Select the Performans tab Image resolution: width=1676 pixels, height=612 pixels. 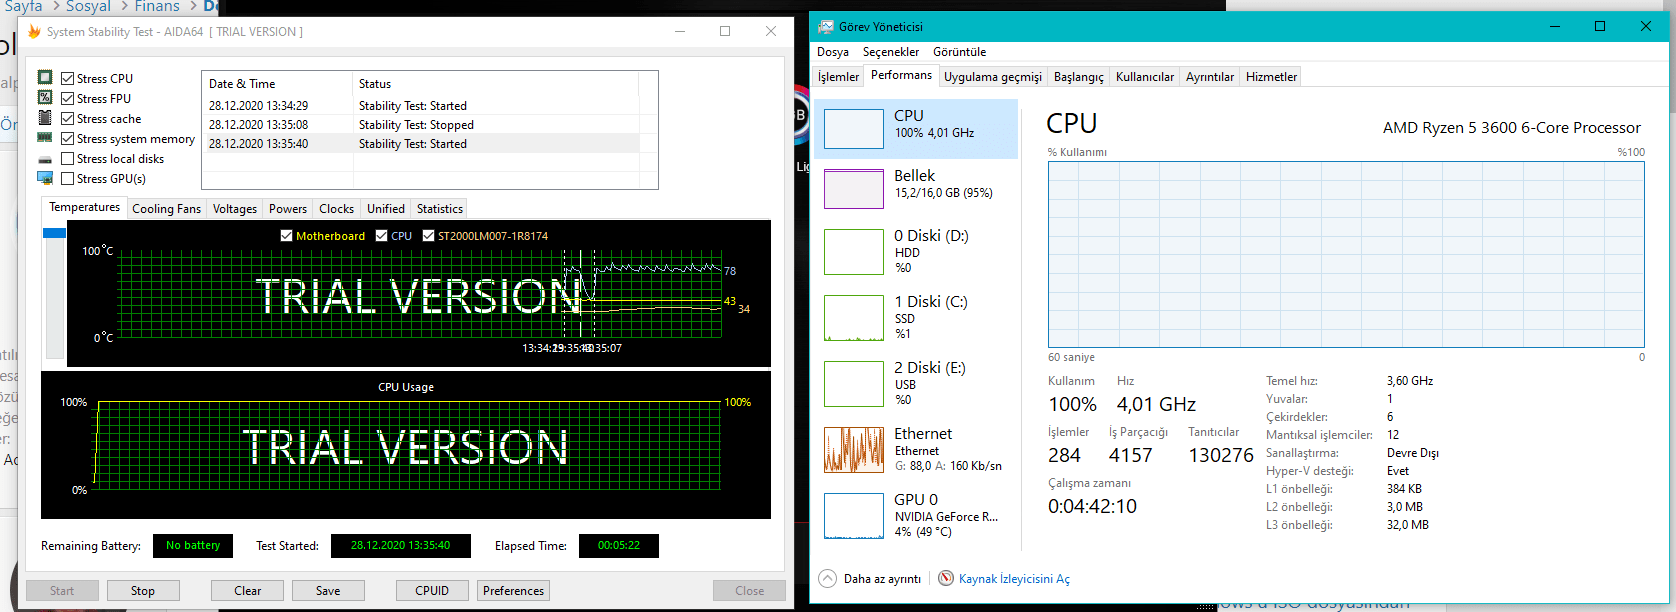click(x=901, y=75)
